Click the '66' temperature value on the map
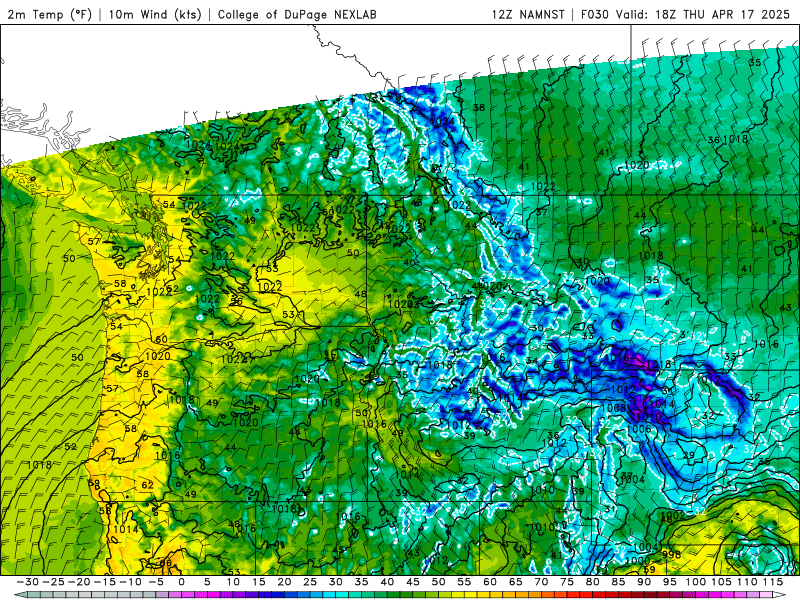800x600 pixels. coord(166,563)
